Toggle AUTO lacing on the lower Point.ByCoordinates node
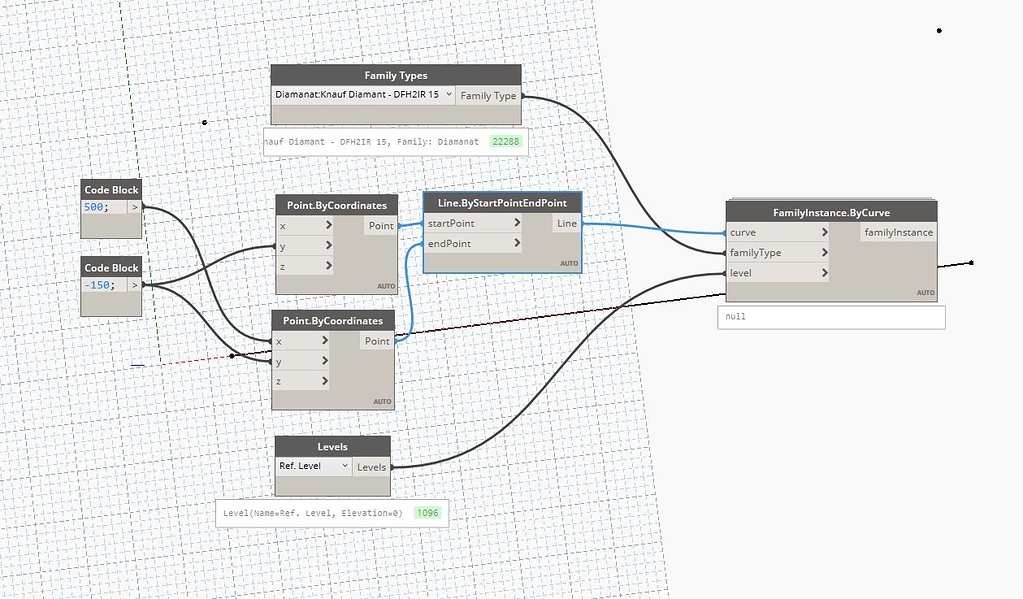 coord(381,399)
